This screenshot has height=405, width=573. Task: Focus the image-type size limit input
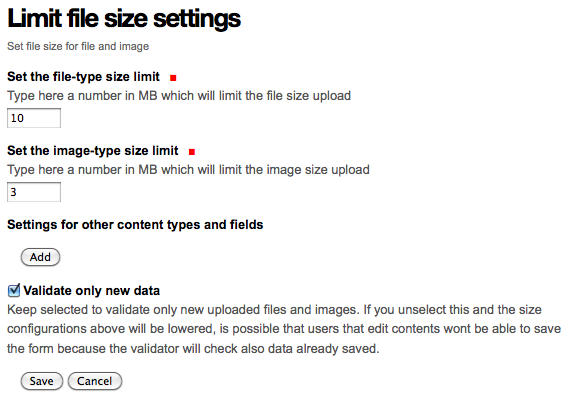click(x=34, y=192)
